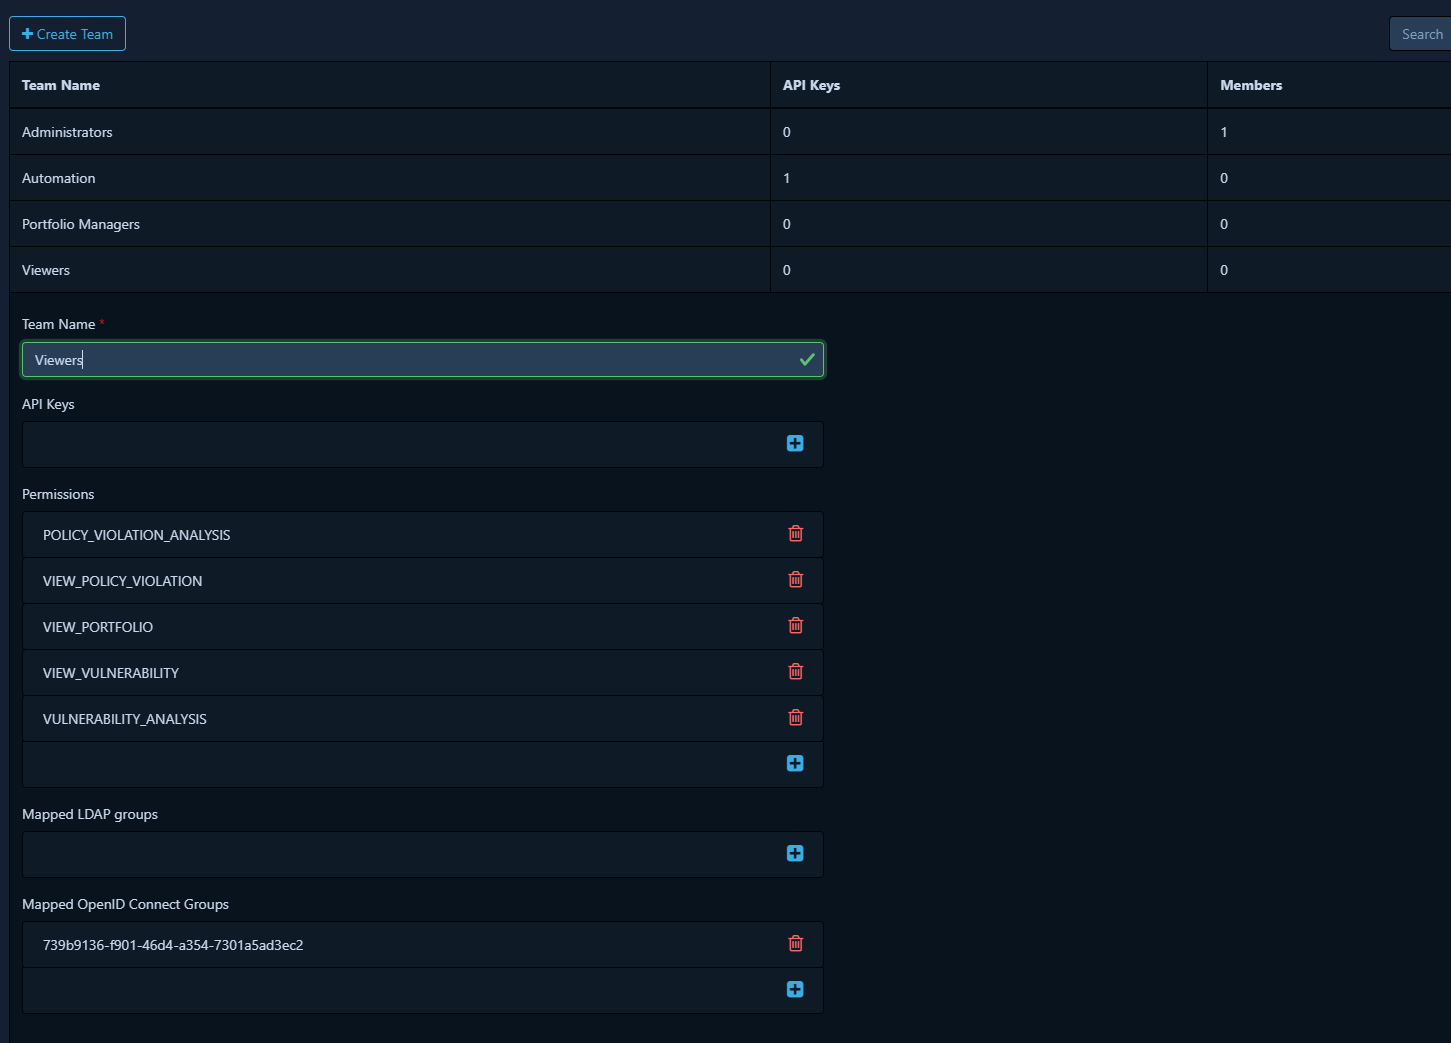Remove the VIEW_VULNERABILITY permission

point(795,672)
